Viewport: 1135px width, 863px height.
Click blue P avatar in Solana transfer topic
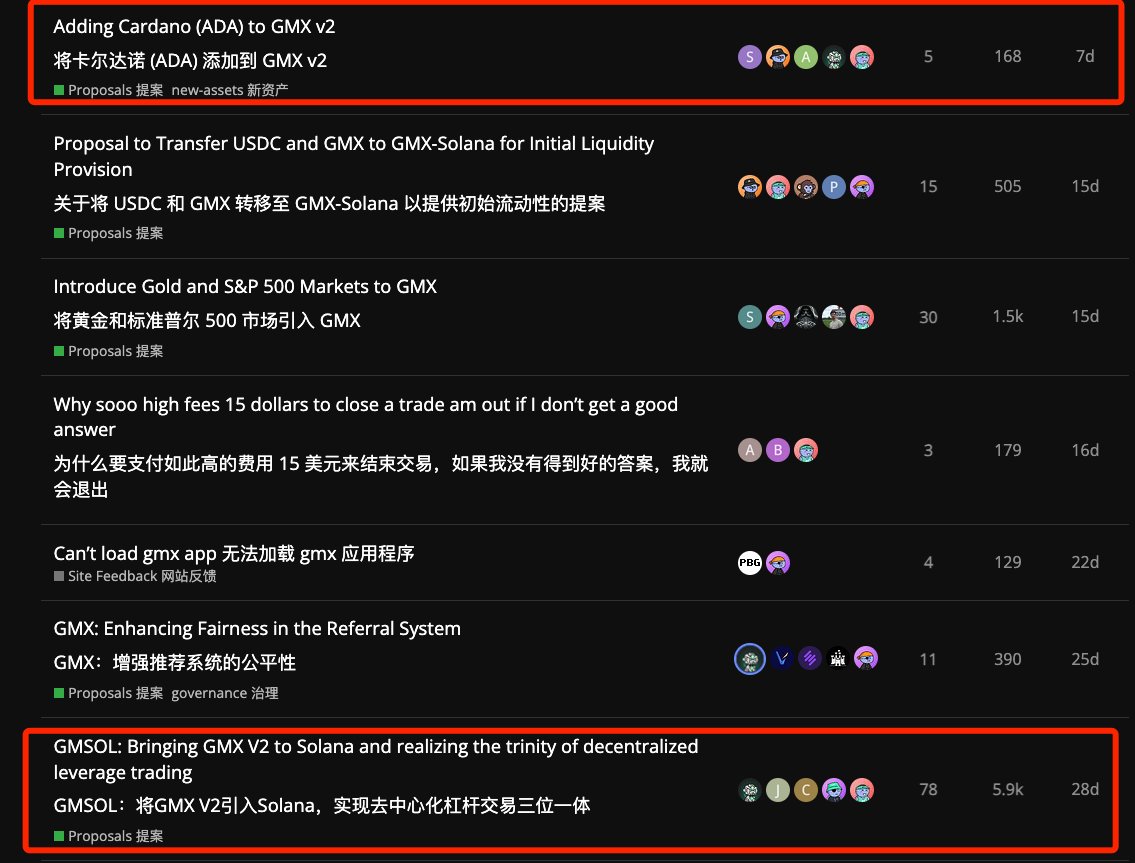834,187
